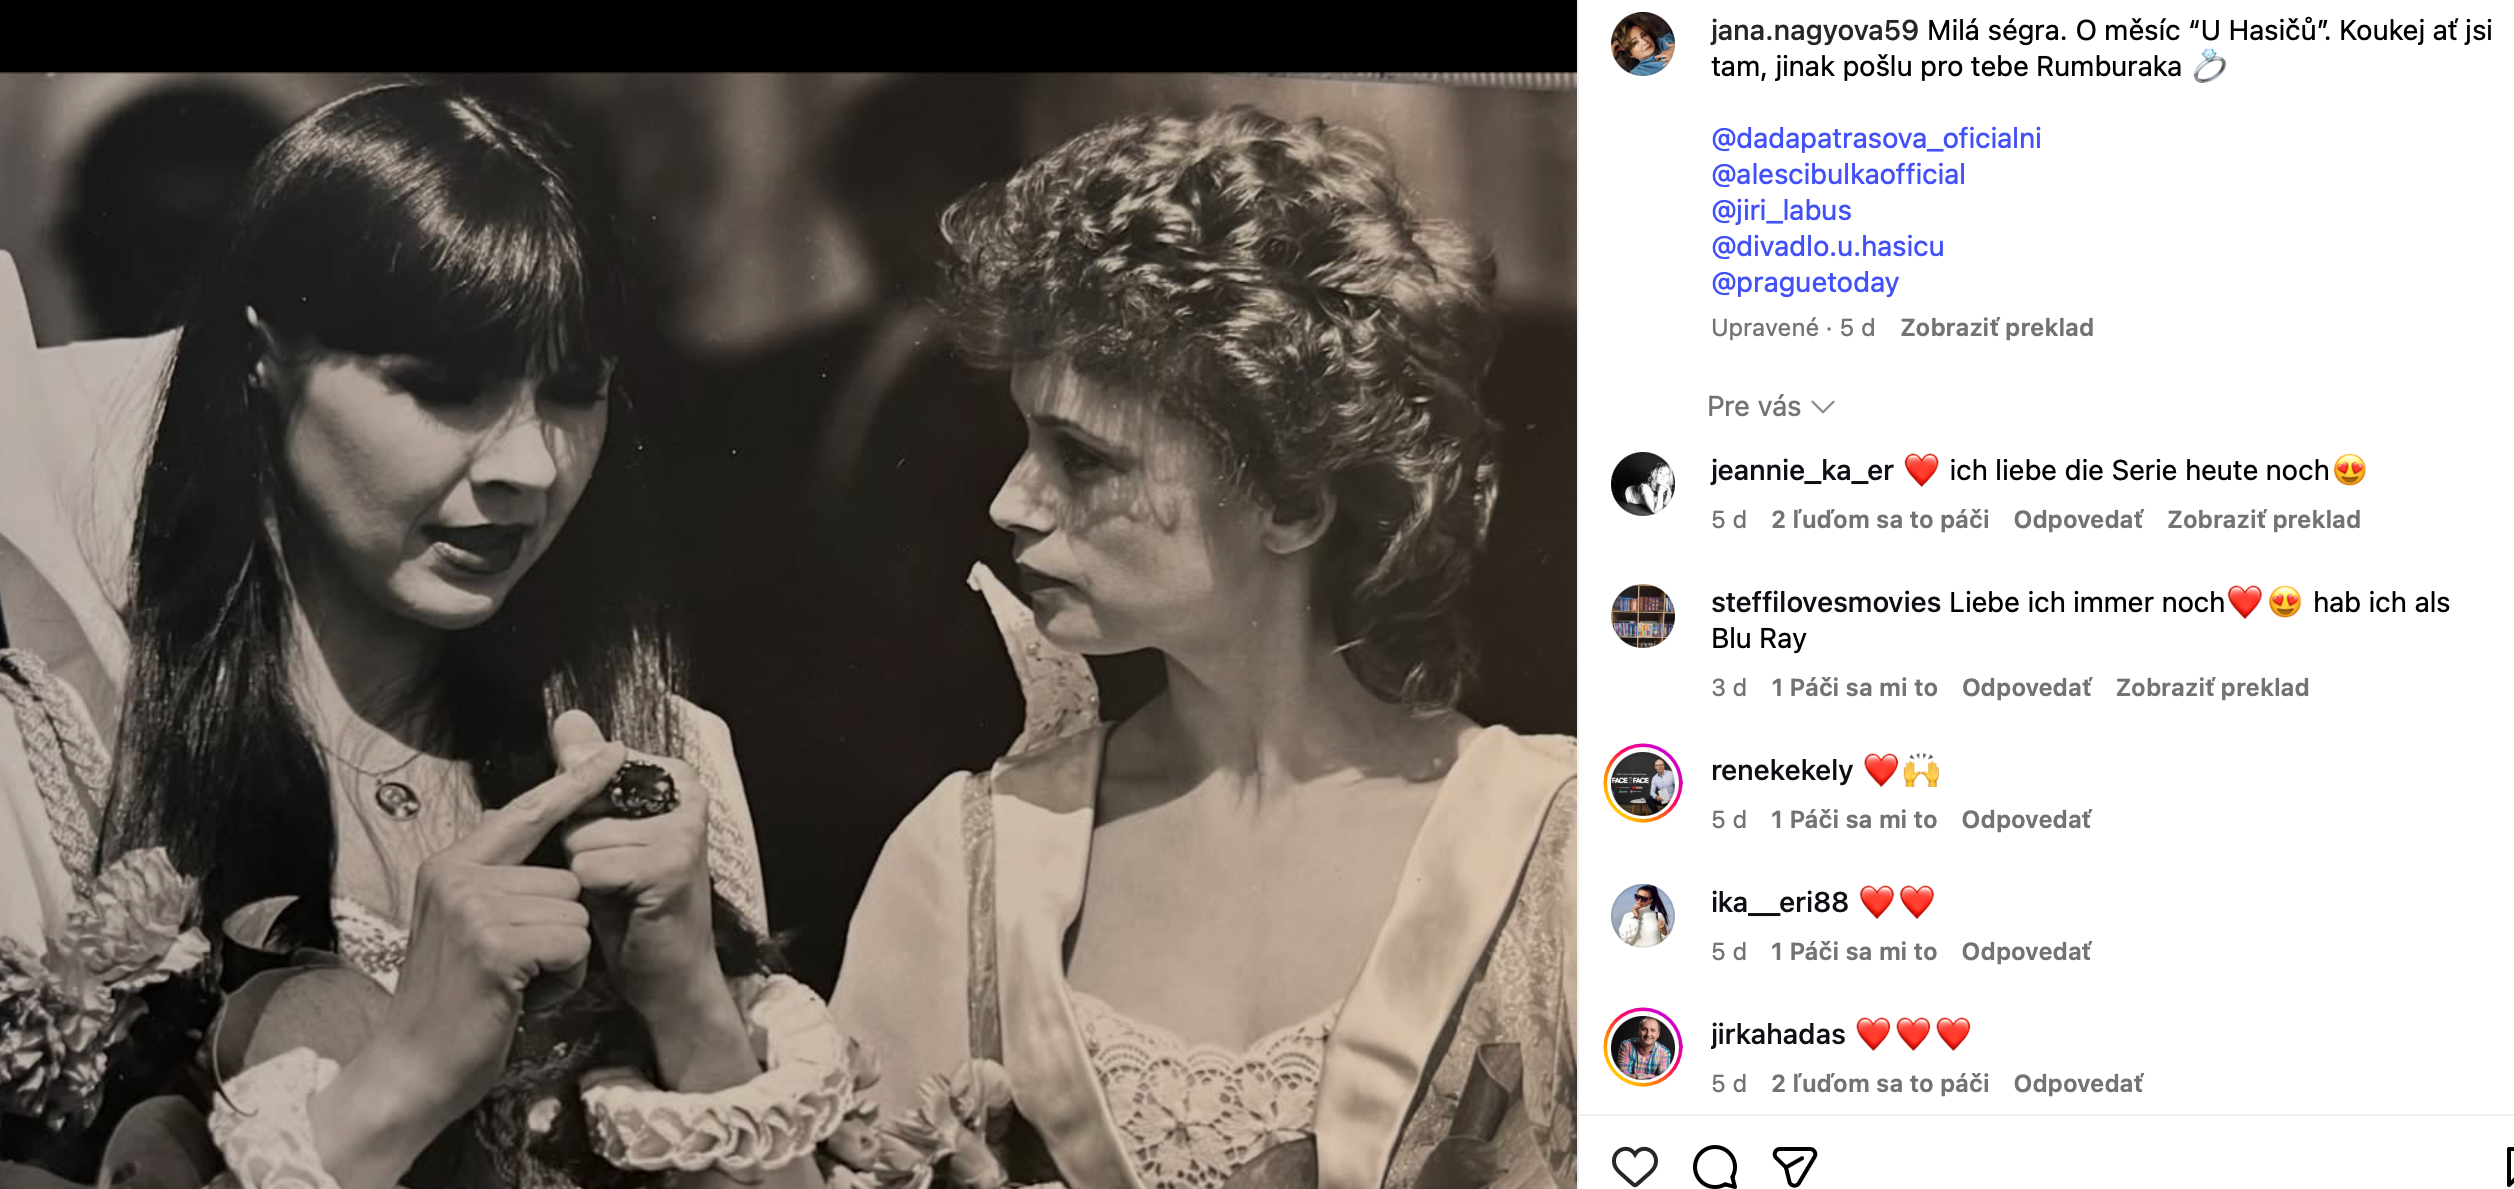Visit the @divadlo.u.hasicu profile link
The image size is (2514, 1189).
click(x=1827, y=246)
